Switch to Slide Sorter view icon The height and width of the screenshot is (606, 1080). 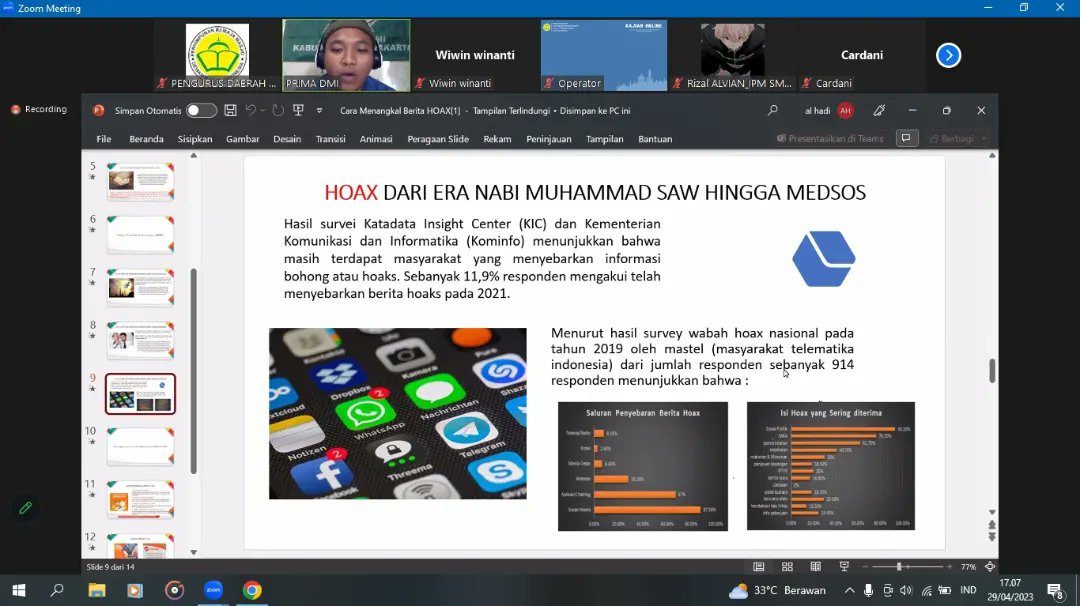point(787,567)
